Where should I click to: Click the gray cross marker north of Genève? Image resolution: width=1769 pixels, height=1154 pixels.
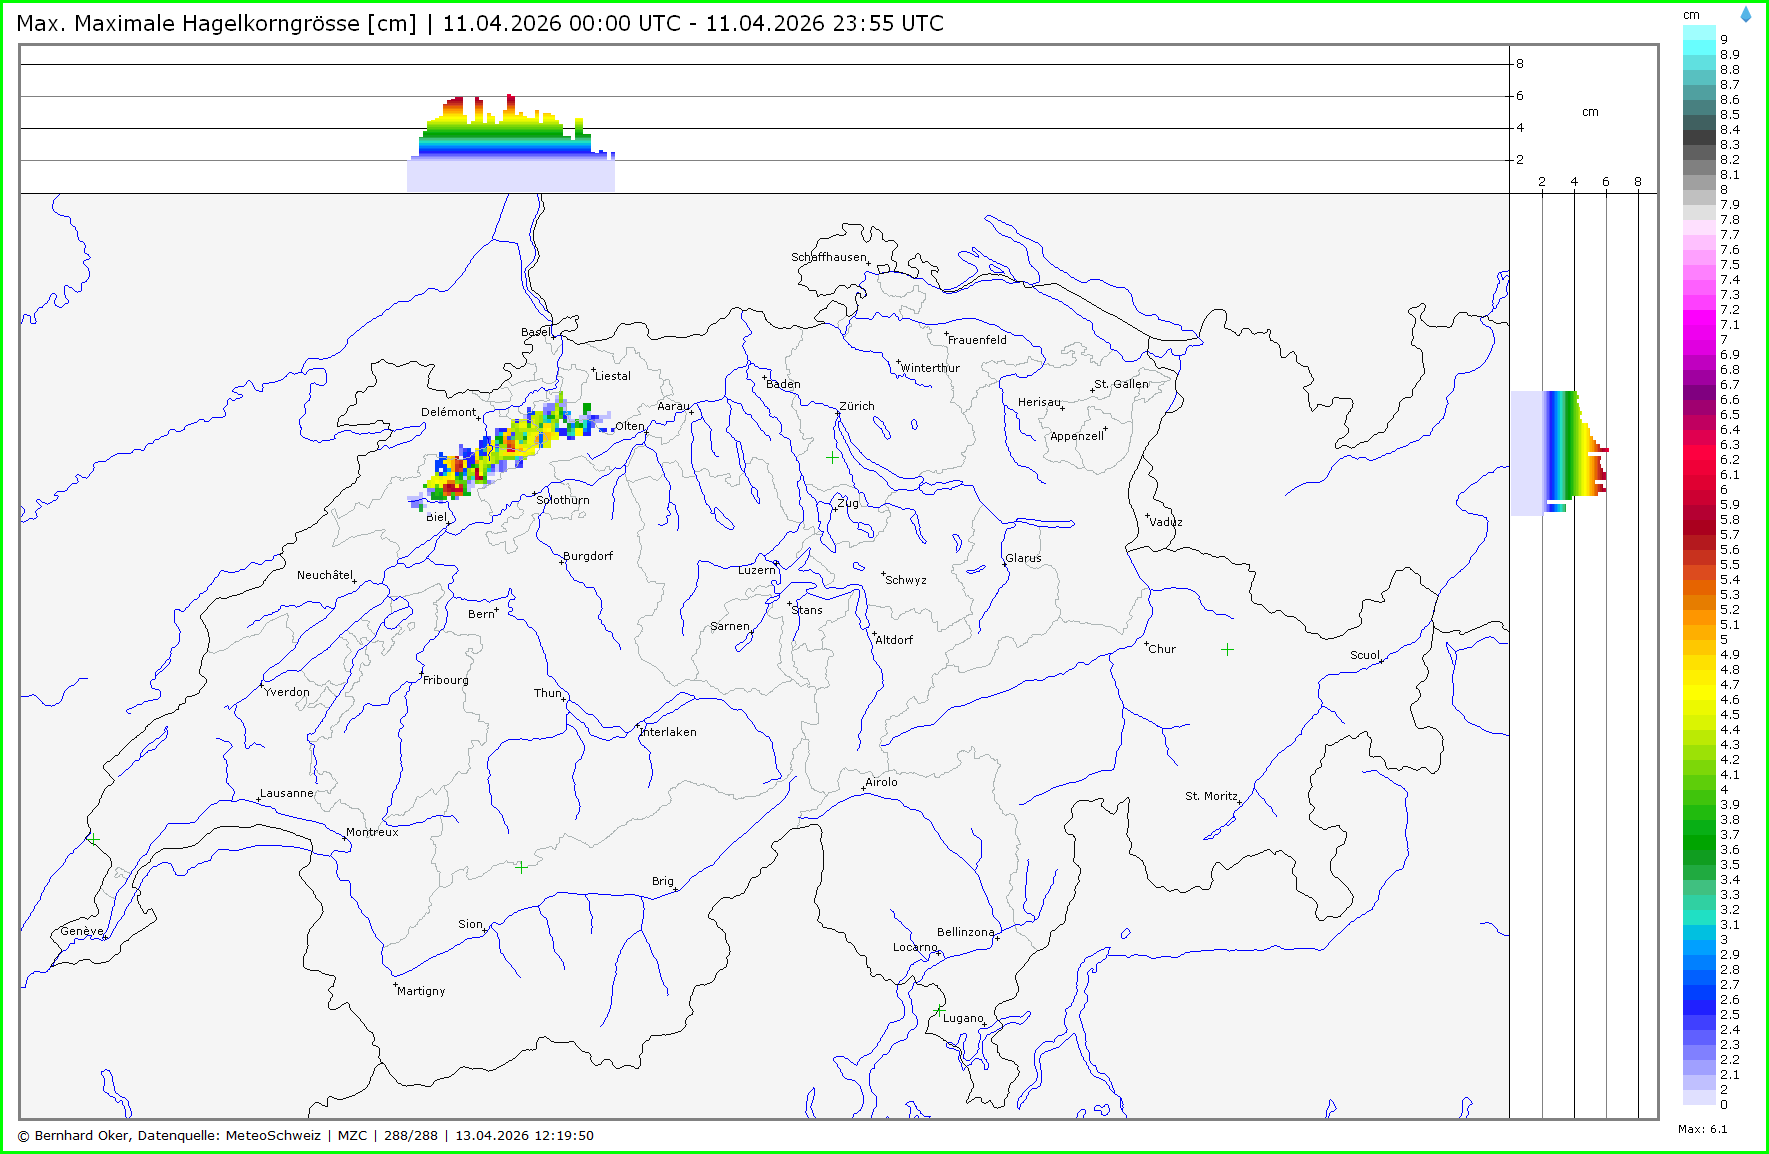(x=93, y=838)
